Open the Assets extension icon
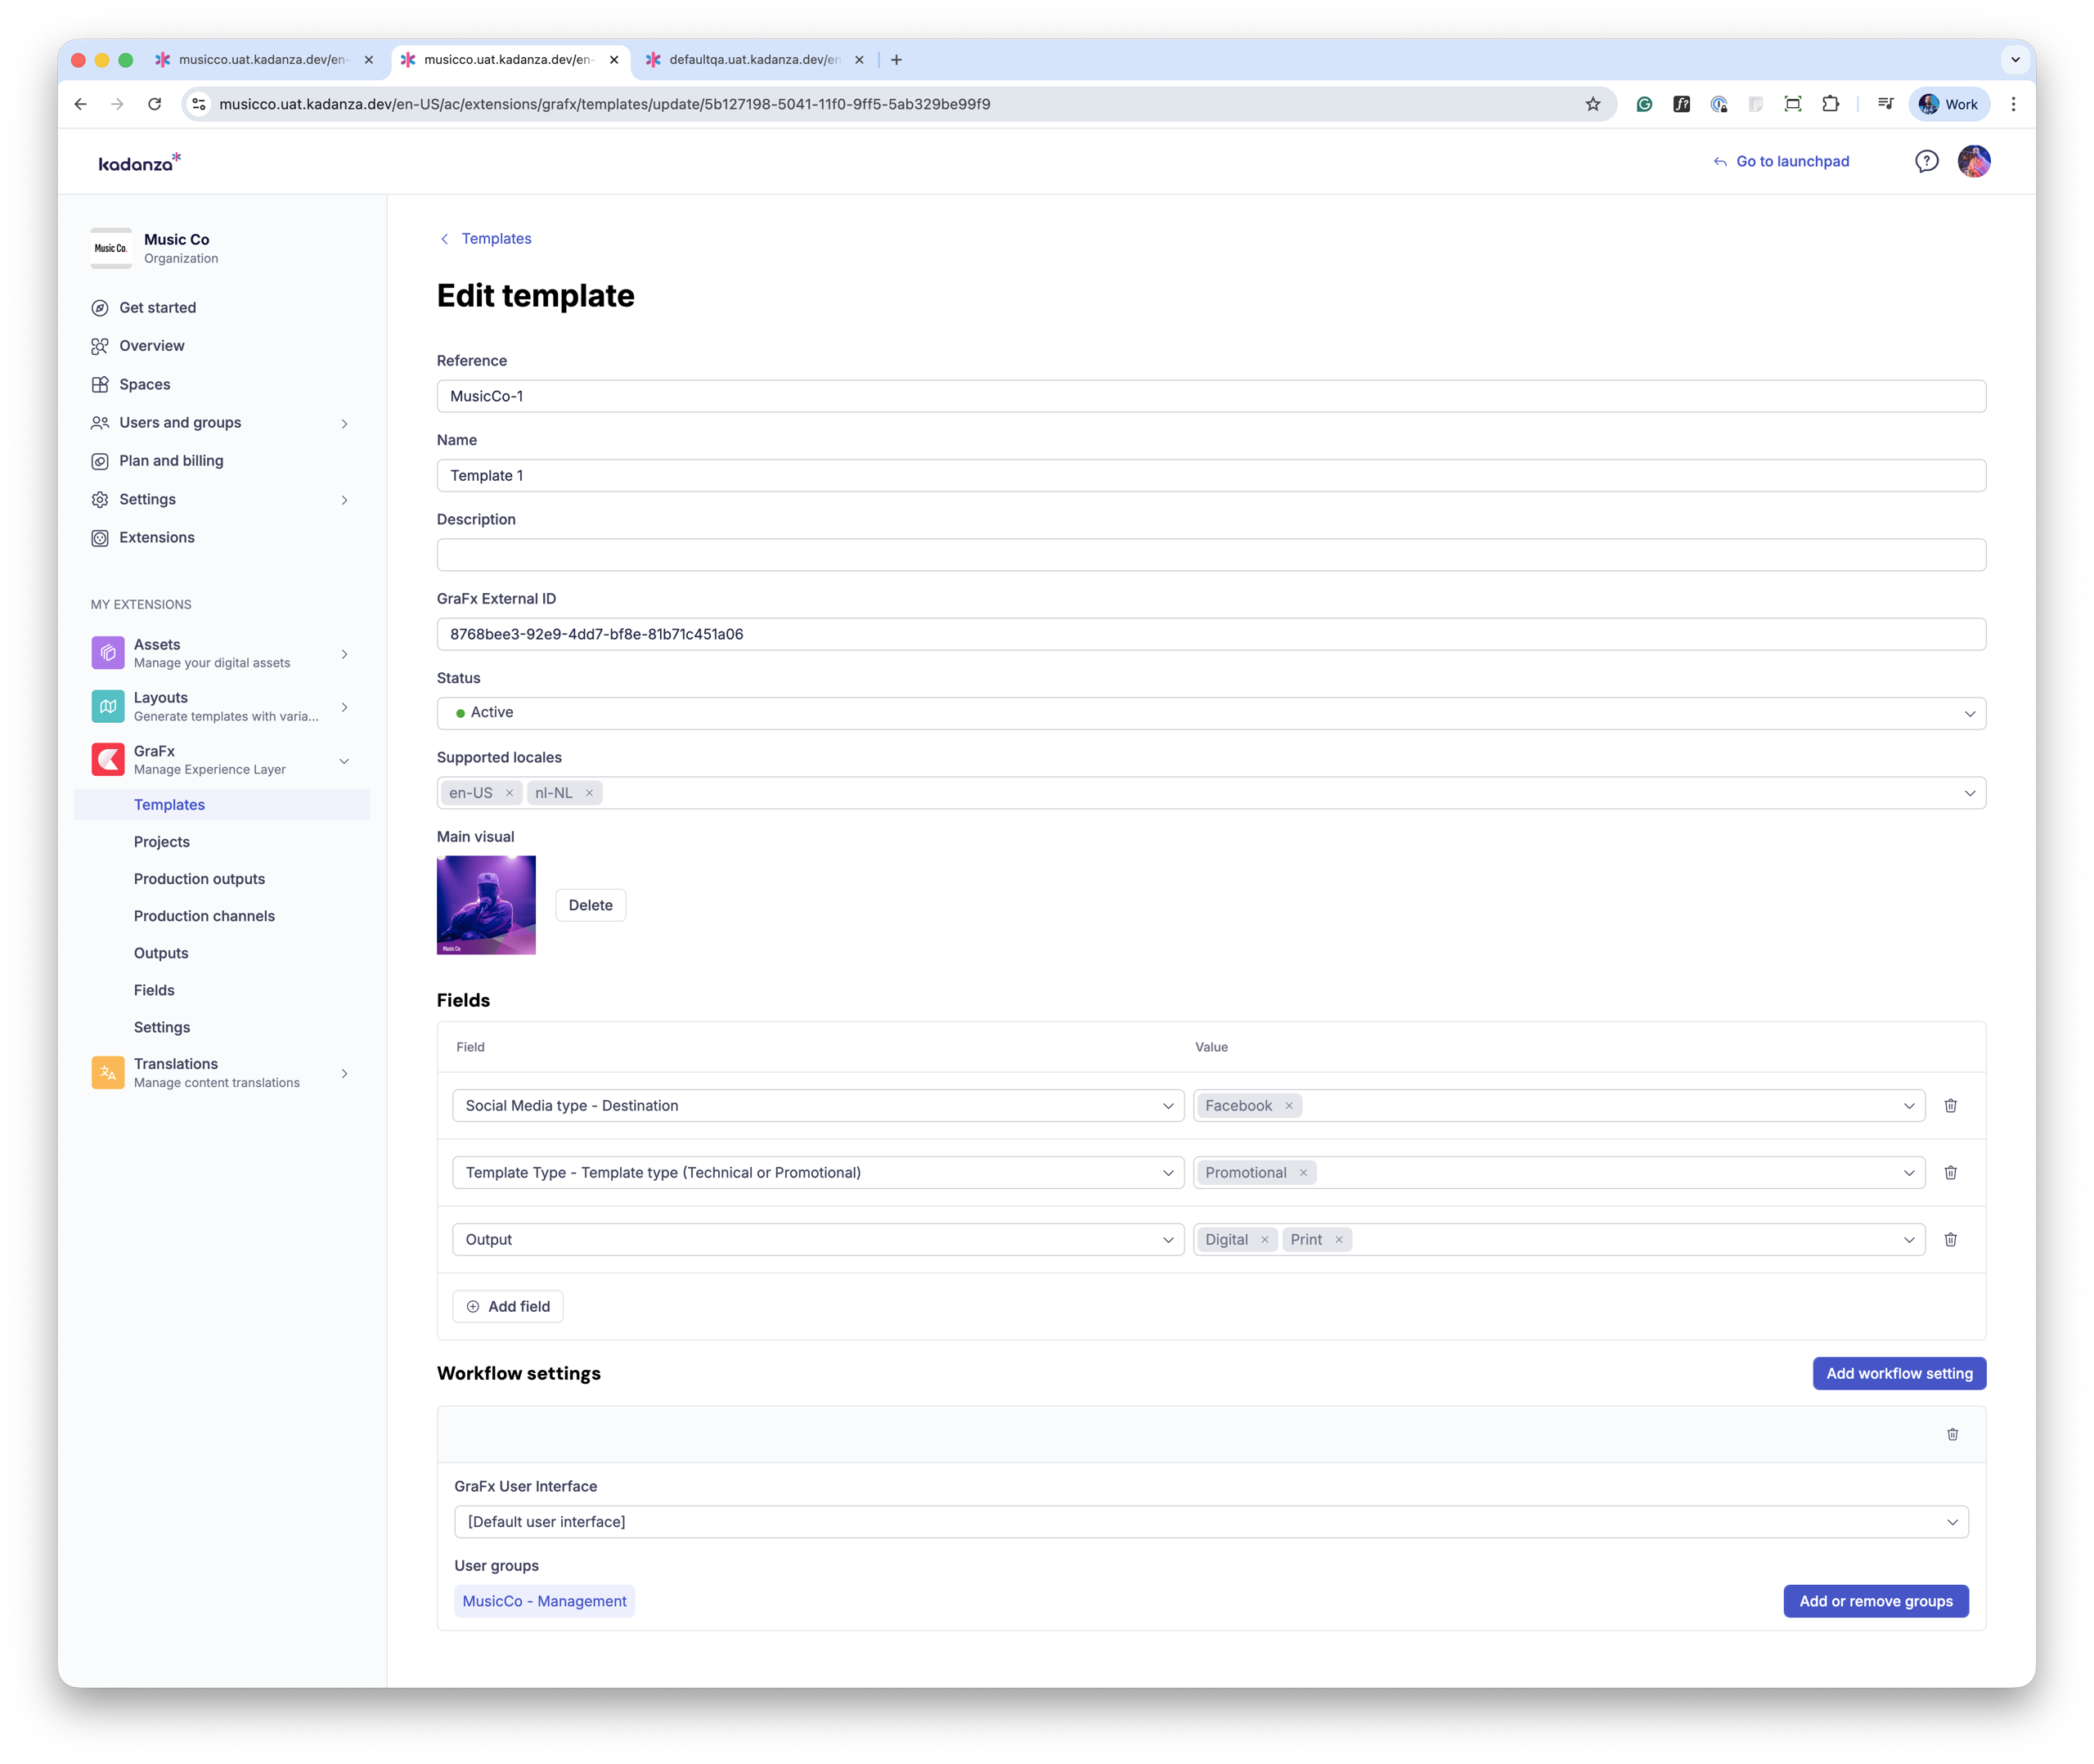2094x1764 pixels. [x=108, y=653]
